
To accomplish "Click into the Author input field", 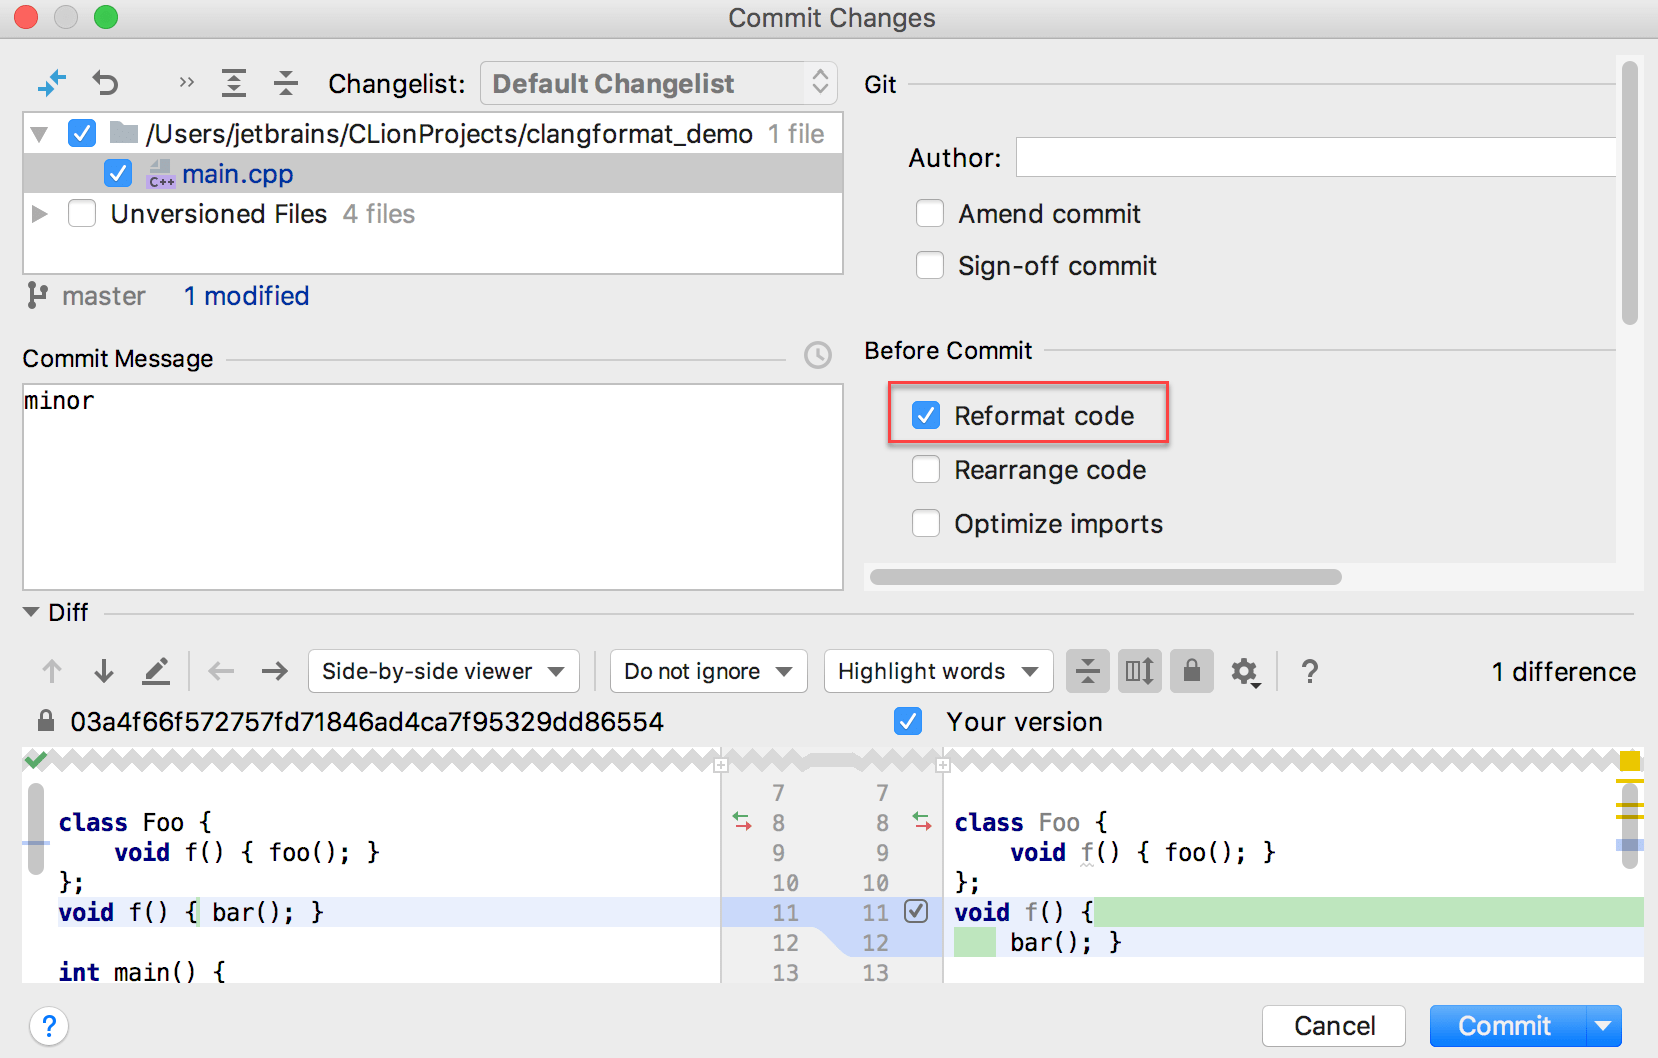I will coord(1315,158).
